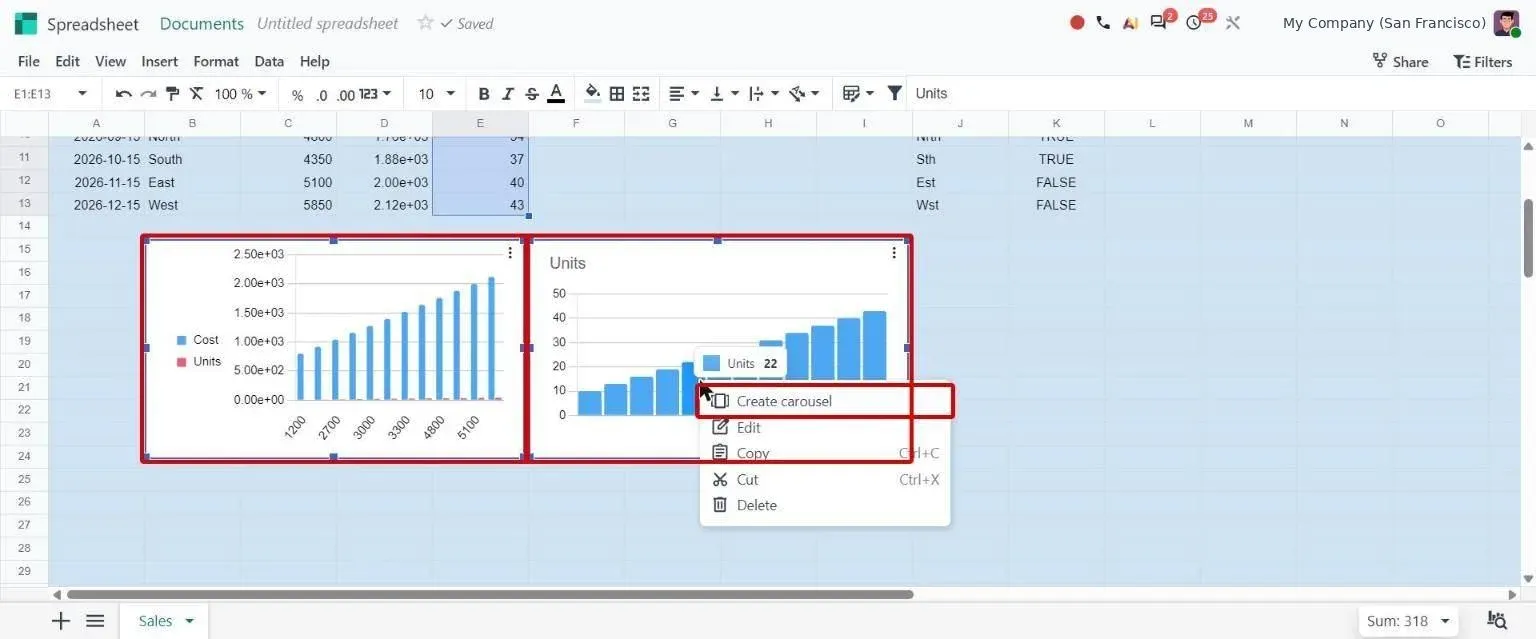Screen dimensions: 1536x639
Task: Open the Insert menu
Action: pos(159,61)
